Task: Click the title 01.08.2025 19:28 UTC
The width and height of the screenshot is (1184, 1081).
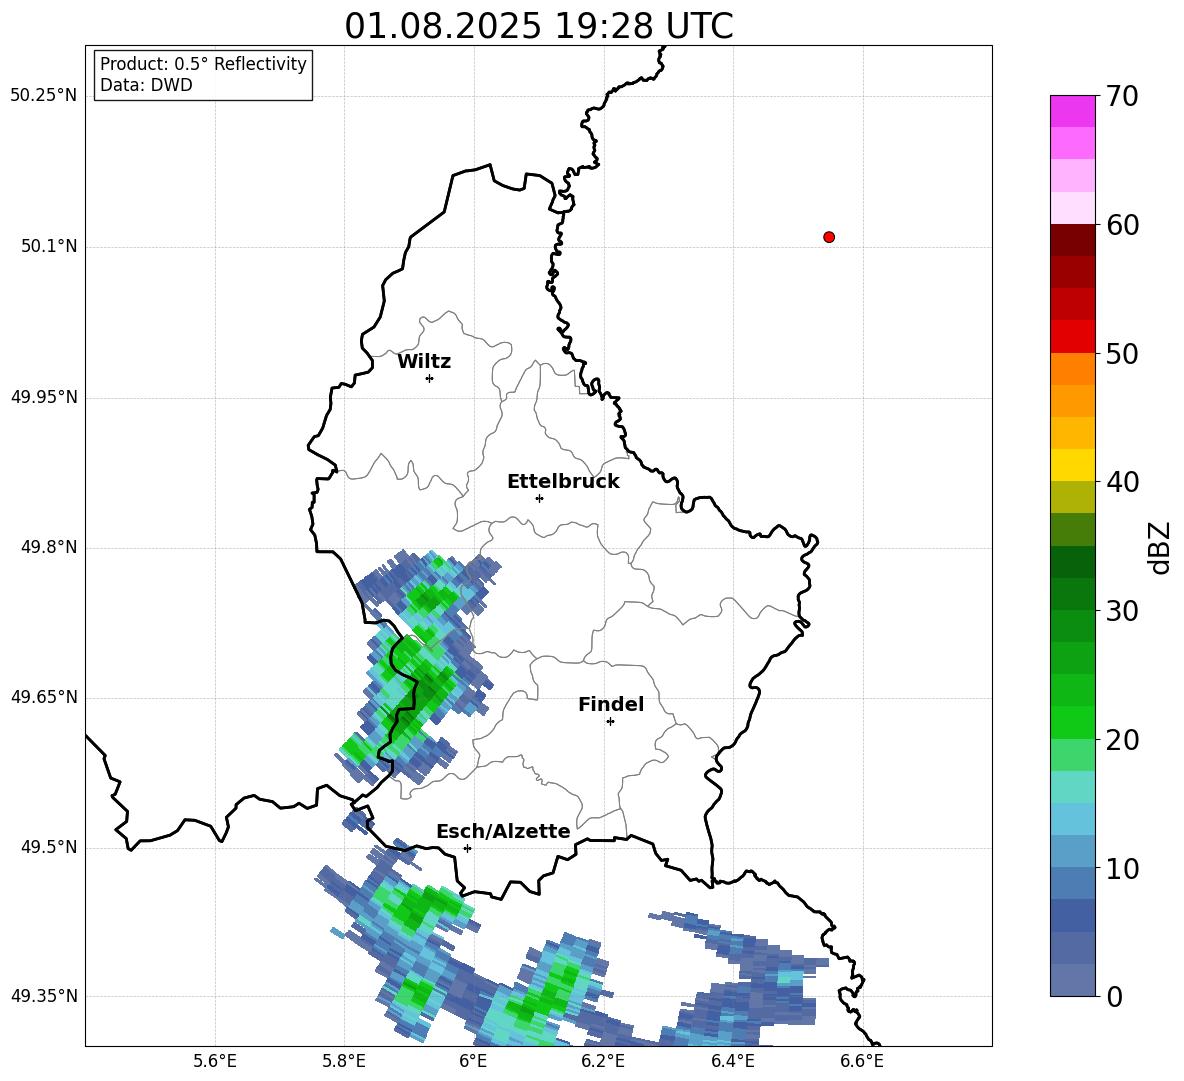Action: pyautogui.click(x=538, y=26)
